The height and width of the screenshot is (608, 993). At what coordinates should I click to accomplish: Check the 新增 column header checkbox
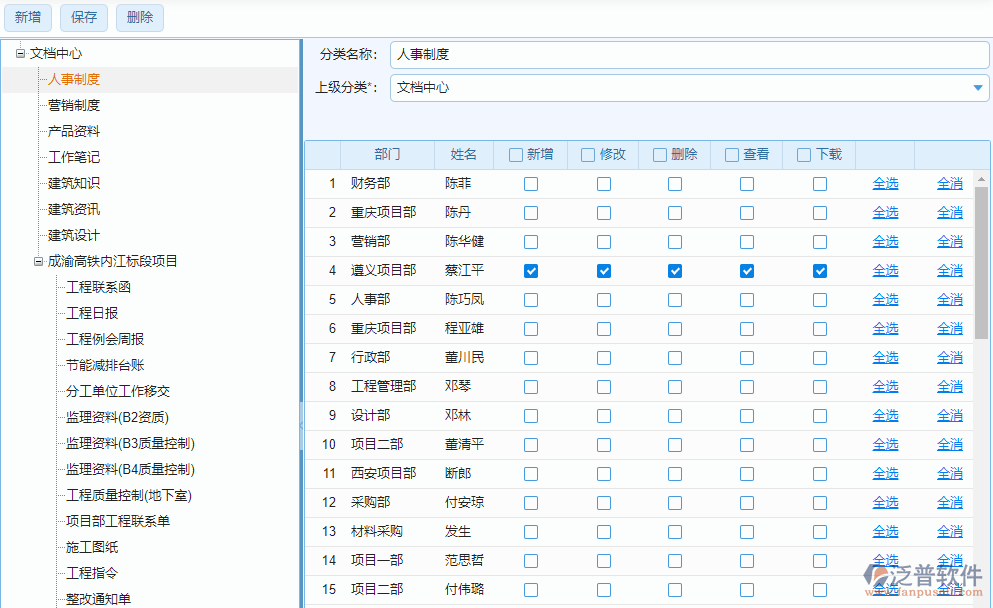click(x=516, y=155)
